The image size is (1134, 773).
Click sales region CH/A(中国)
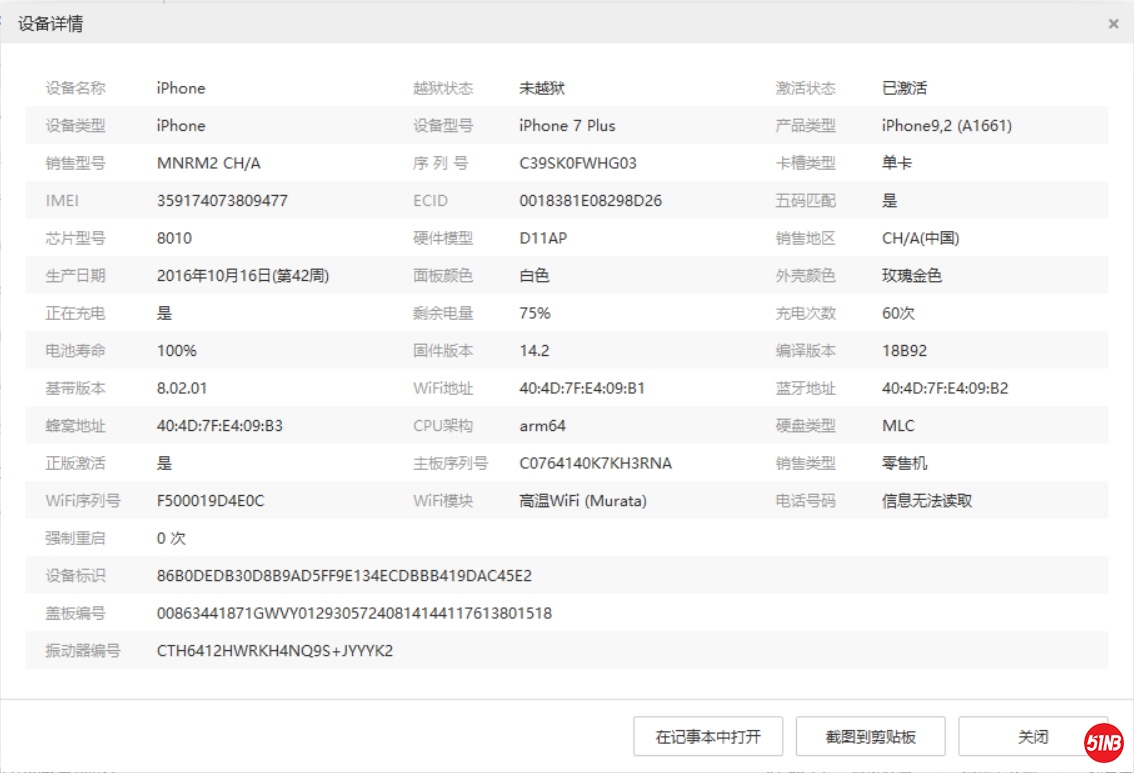921,239
